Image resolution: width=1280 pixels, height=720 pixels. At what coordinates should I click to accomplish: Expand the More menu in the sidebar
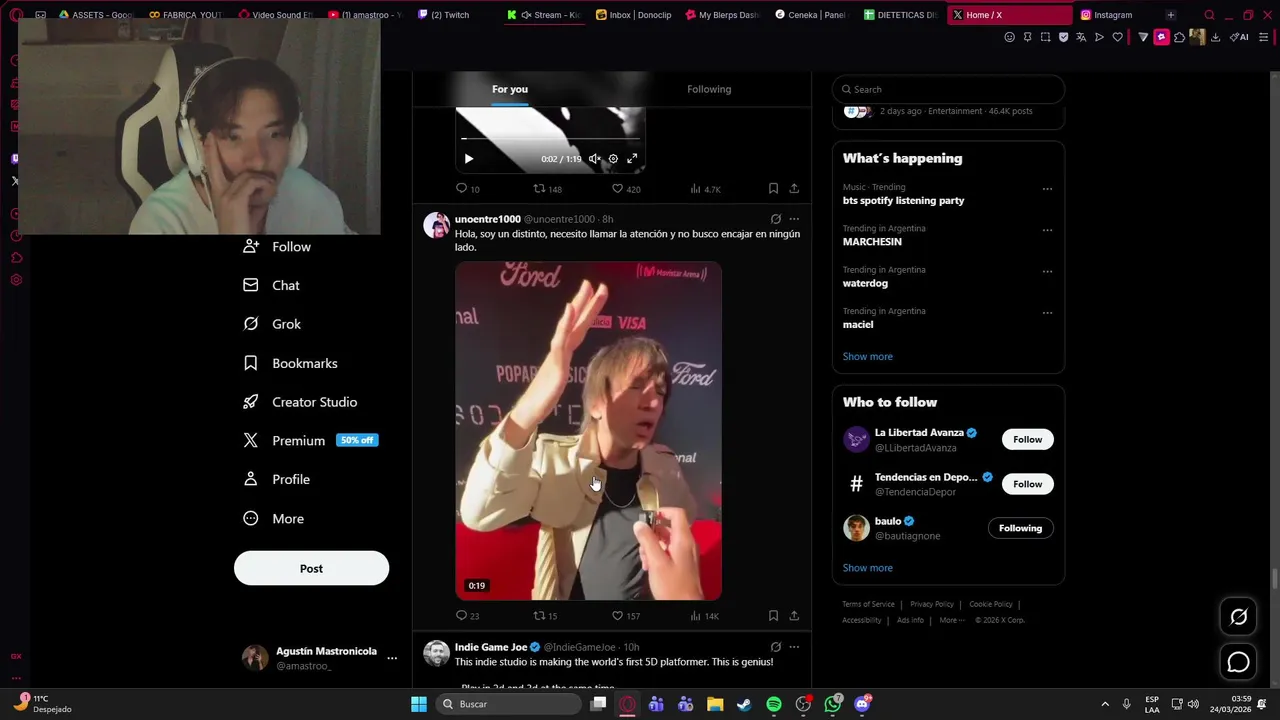[x=273, y=518]
